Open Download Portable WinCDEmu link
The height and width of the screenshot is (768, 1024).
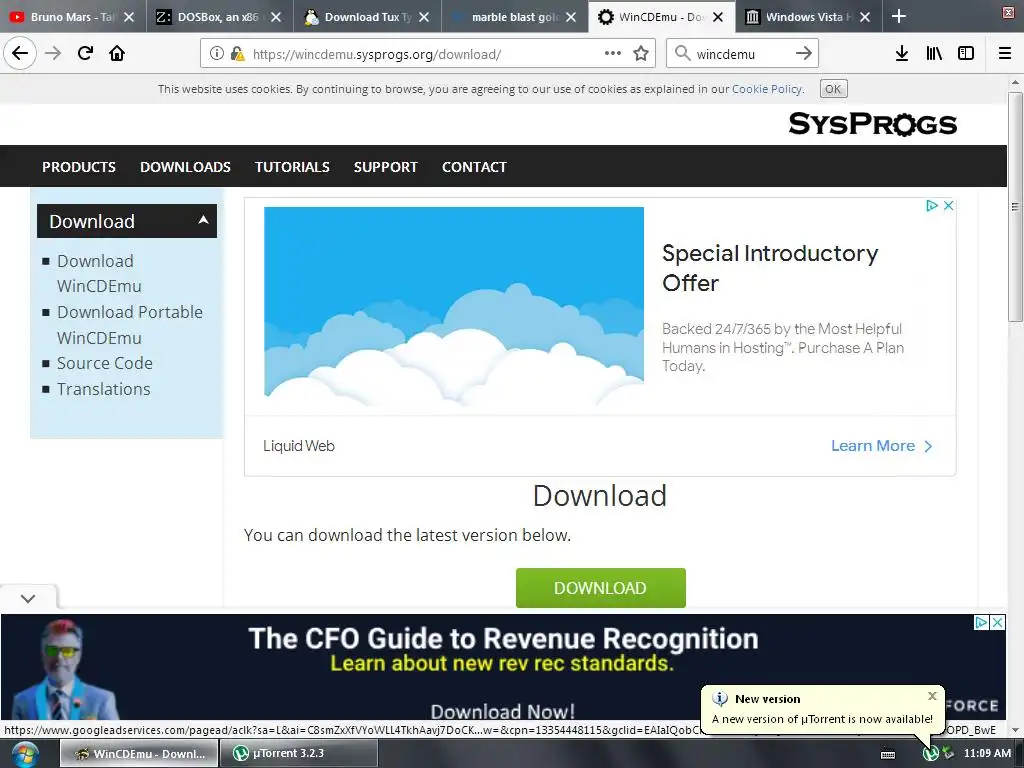[130, 325]
